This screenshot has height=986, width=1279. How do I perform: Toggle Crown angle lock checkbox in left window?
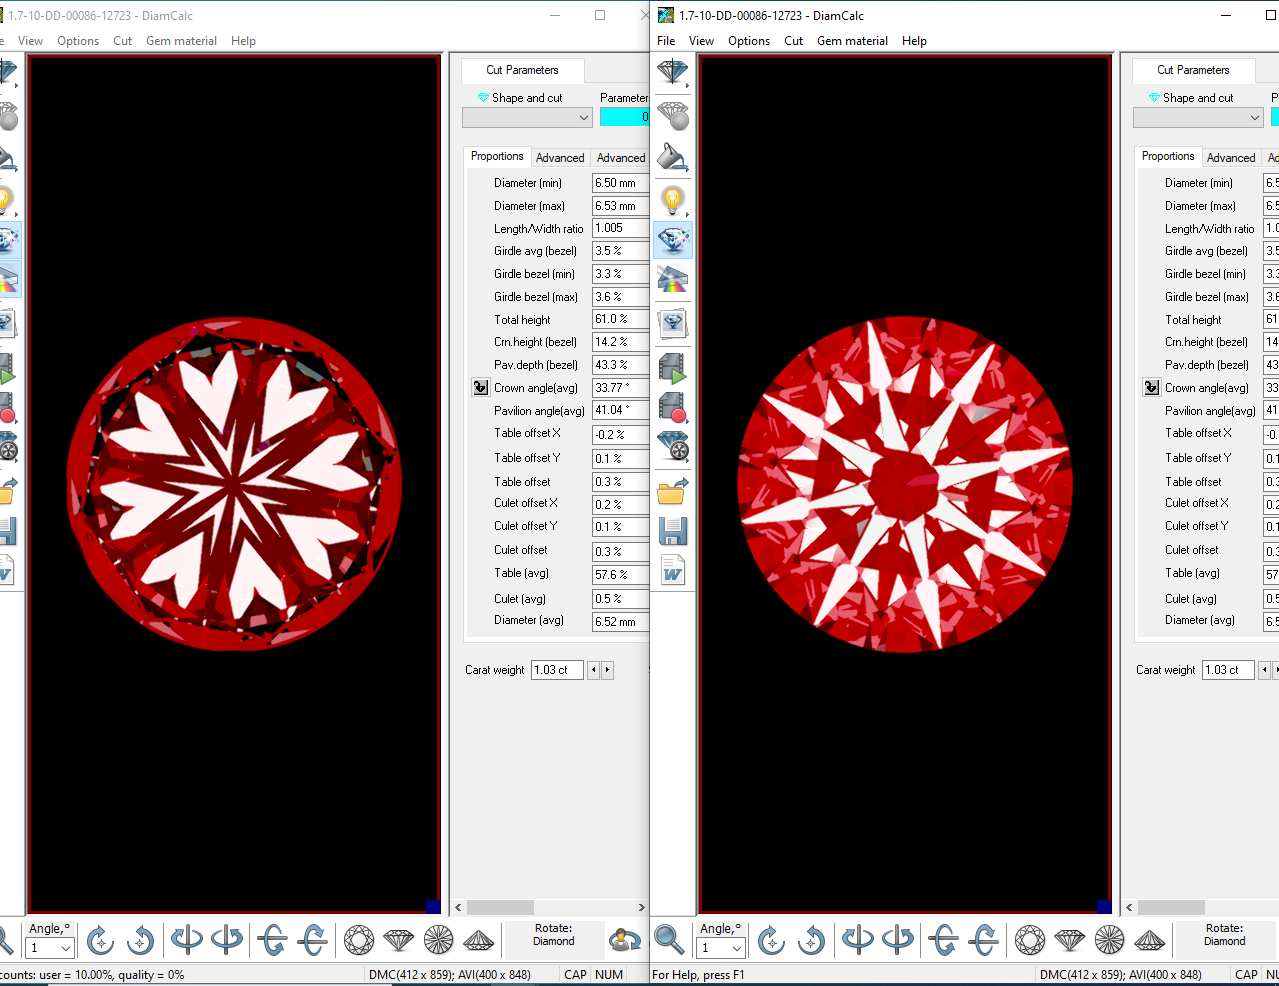480,388
